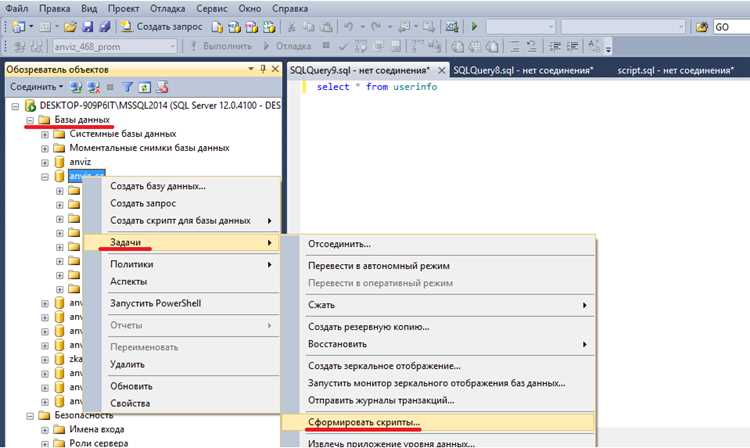Close the SQLQuery9.sql tab
Image resolution: width=750 pixels, height=448 pixels.
click(x=441, y=70)
